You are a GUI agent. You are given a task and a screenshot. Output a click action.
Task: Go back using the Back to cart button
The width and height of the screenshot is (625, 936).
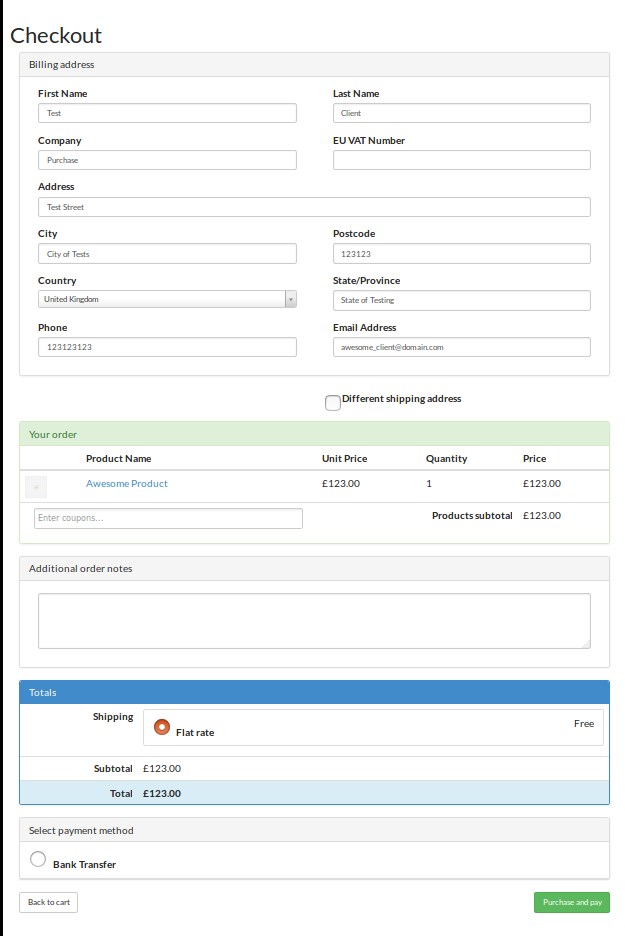pos(48,902)
